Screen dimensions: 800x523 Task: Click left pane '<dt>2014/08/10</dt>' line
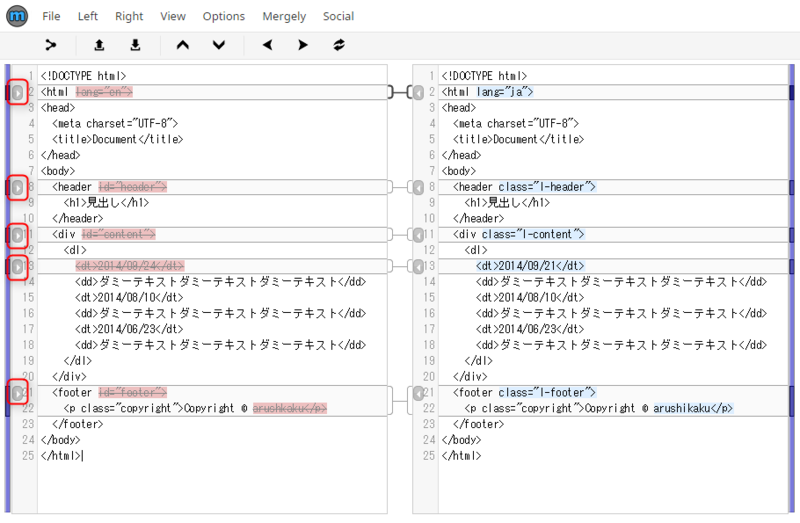(x=129, y=297)
